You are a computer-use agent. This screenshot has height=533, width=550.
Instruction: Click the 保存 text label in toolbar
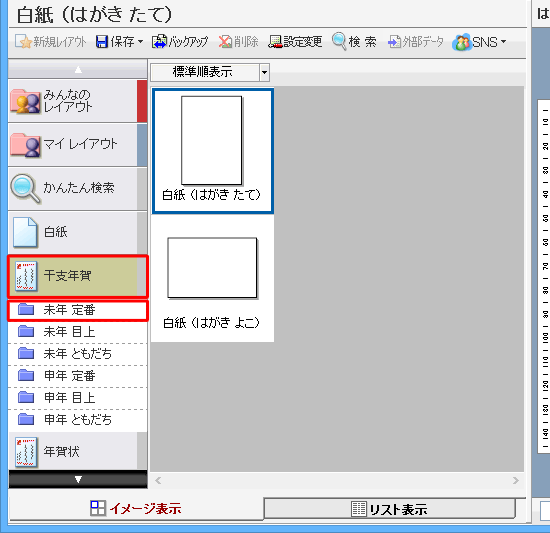(x=122, y=42)
